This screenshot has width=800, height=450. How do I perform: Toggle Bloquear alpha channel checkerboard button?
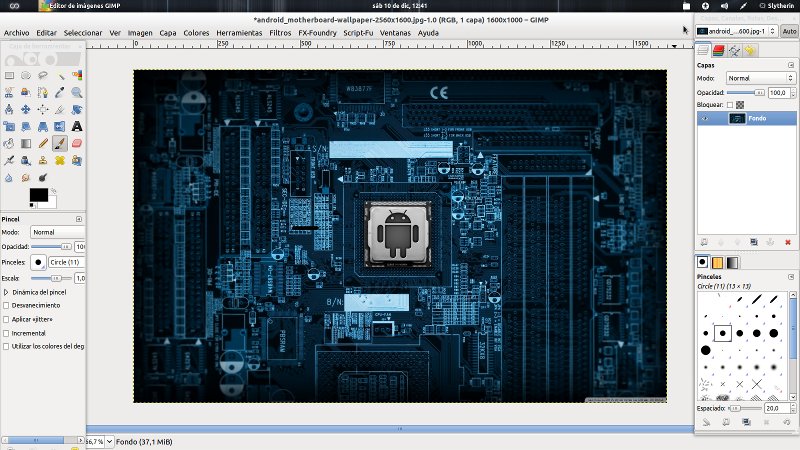740,105
